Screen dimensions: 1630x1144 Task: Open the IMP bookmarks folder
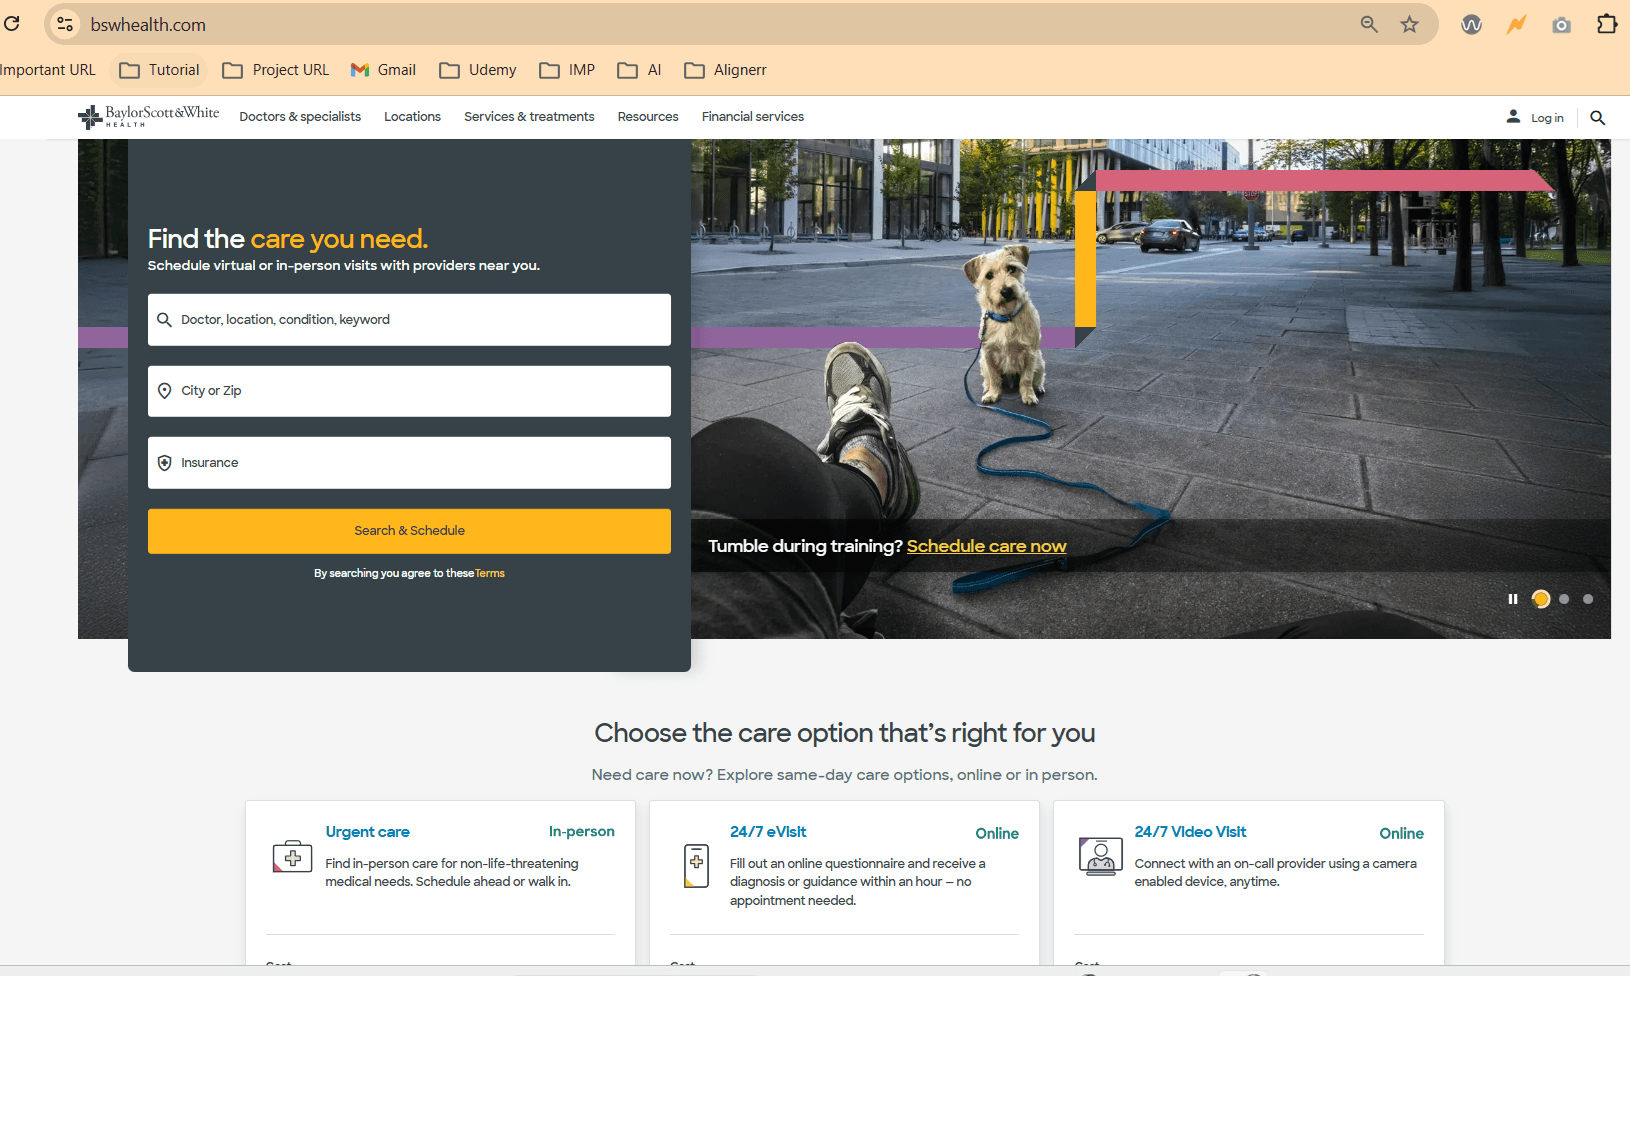tap(566, 70)
